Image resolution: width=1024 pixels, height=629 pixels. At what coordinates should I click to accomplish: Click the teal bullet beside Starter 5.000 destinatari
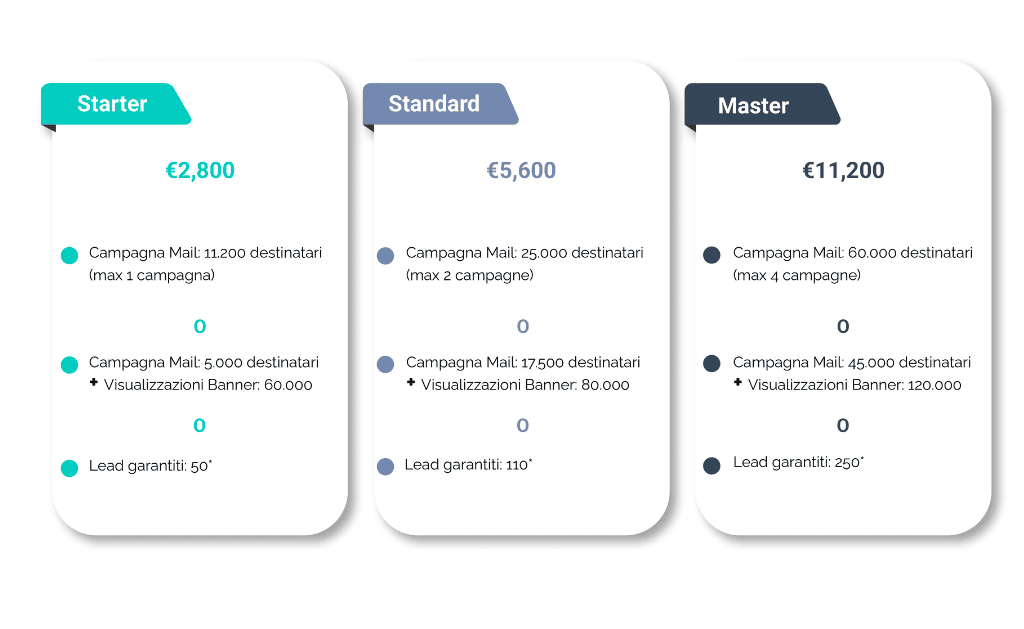click(69, 365)
